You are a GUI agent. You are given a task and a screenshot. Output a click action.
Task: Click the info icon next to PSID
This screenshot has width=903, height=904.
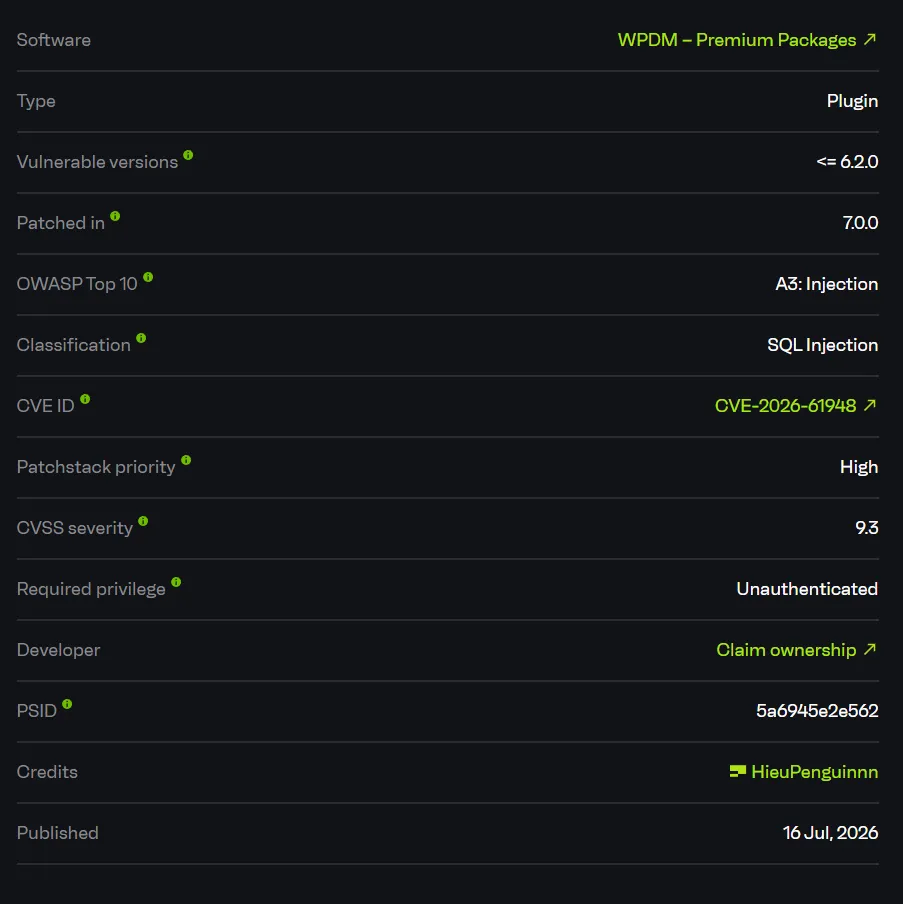67,704
